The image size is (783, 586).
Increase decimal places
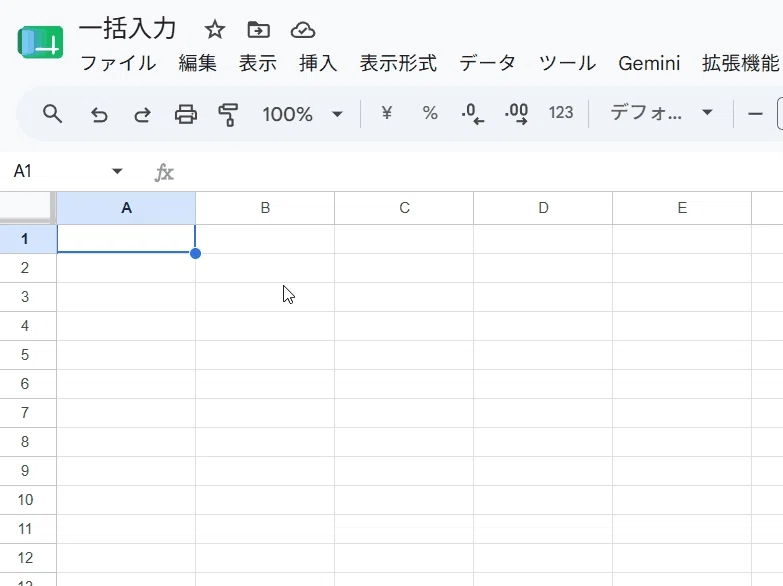[x=516, y=114]
